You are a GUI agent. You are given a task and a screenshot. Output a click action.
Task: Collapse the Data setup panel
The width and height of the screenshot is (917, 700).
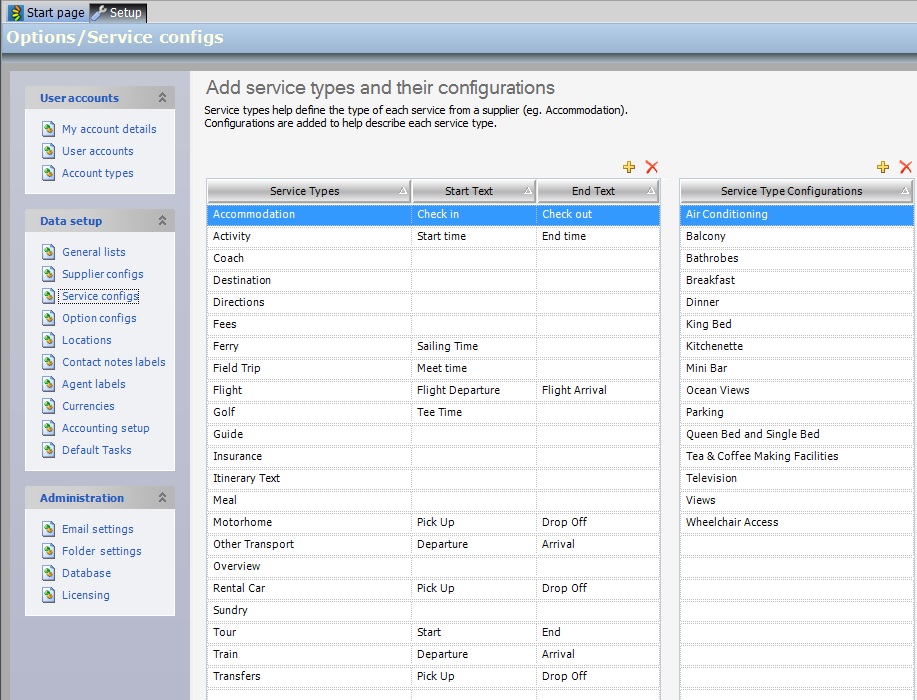162,221
